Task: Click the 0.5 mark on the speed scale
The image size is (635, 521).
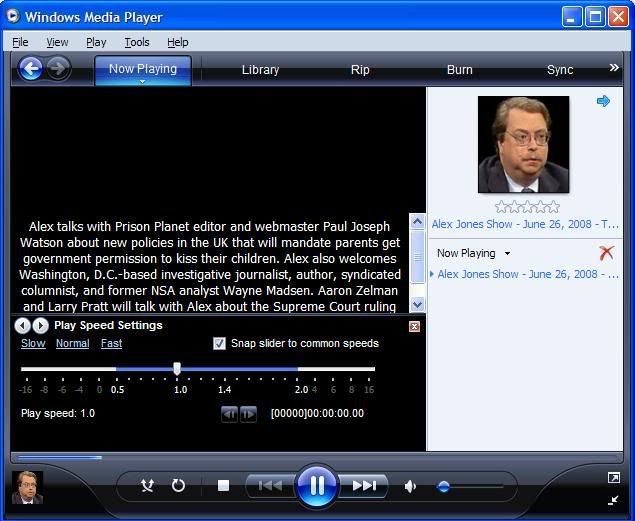Action: [117, 390]
